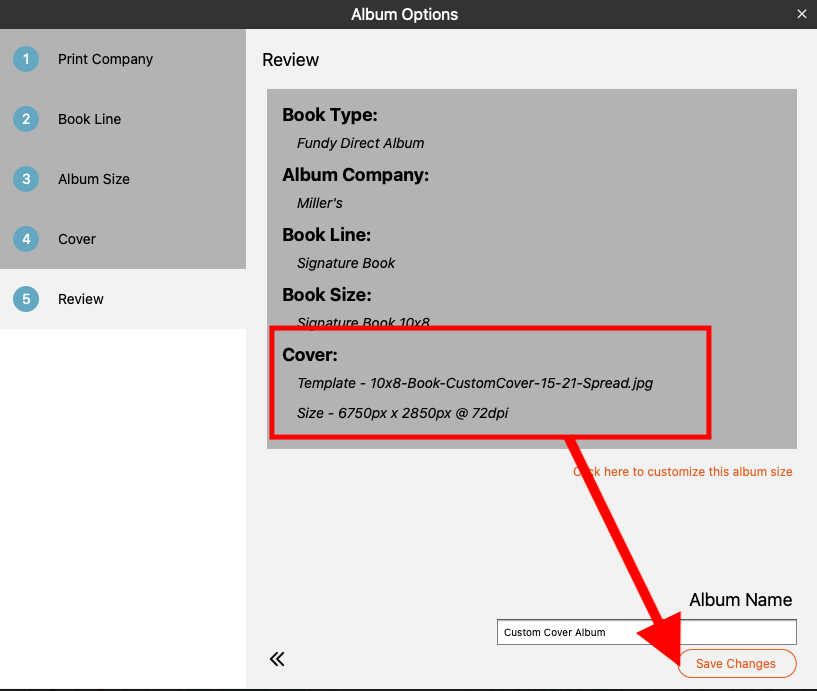
Task: Click the number 2 step circle icon
Action: pos(26,119)
